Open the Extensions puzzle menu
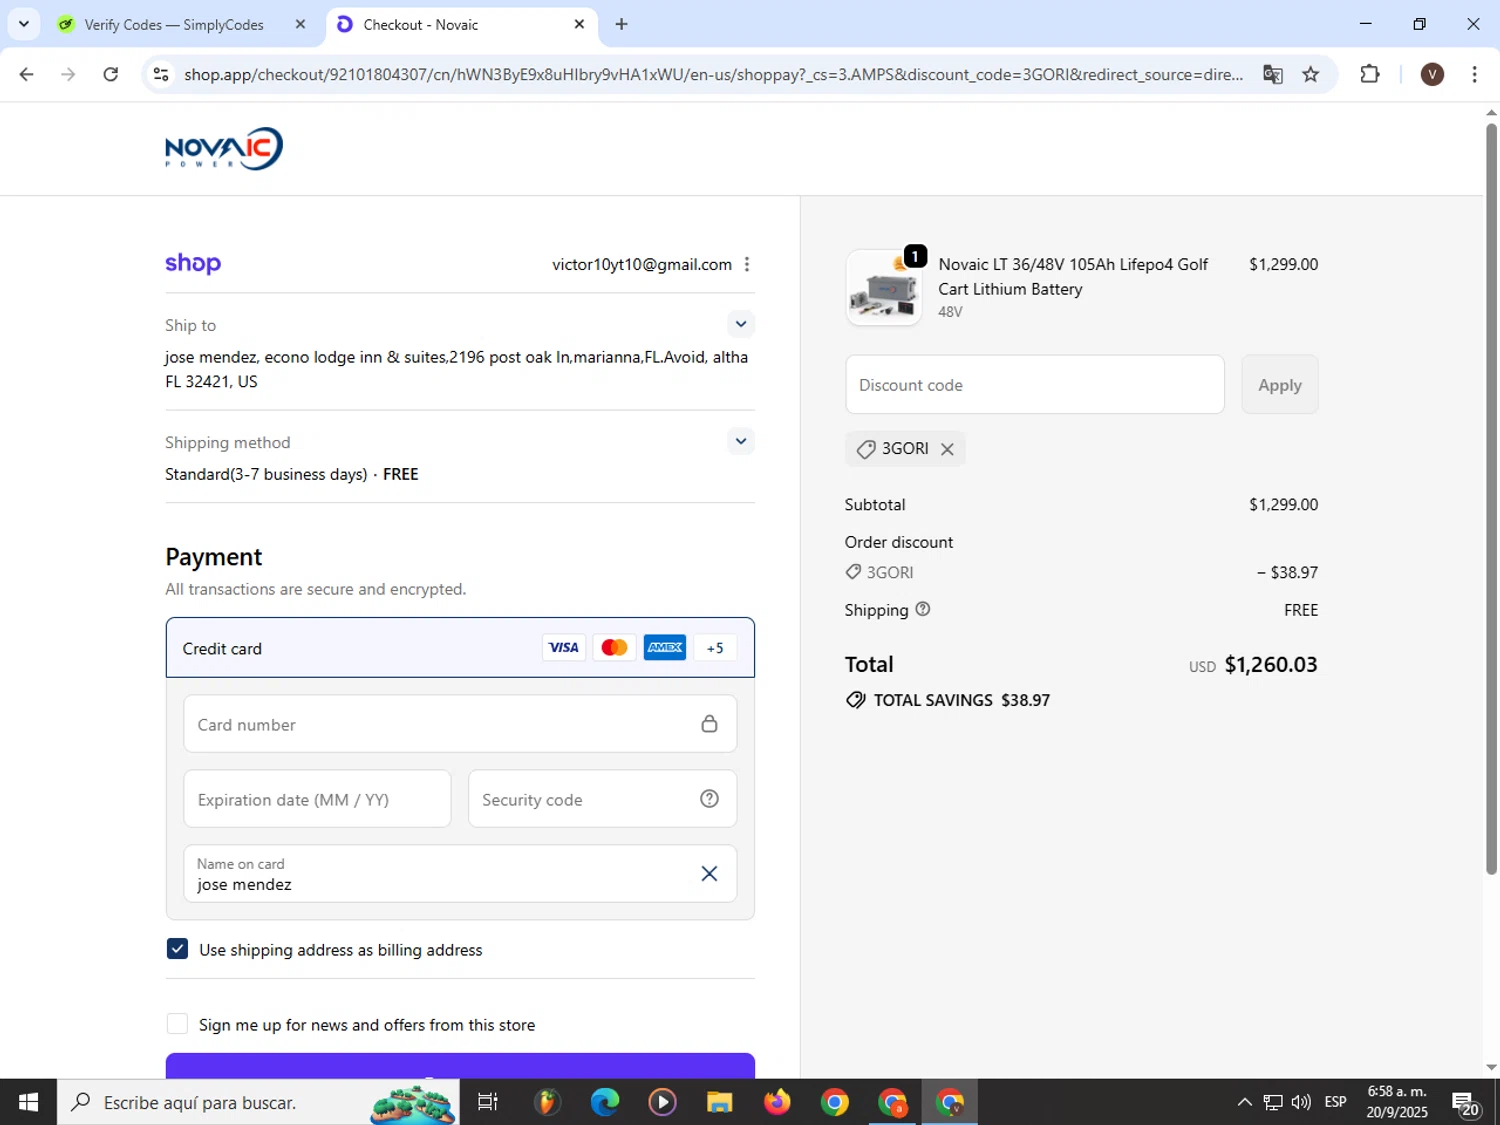The height and width of the screenshot is (1125, 1500). point(1370,74)
